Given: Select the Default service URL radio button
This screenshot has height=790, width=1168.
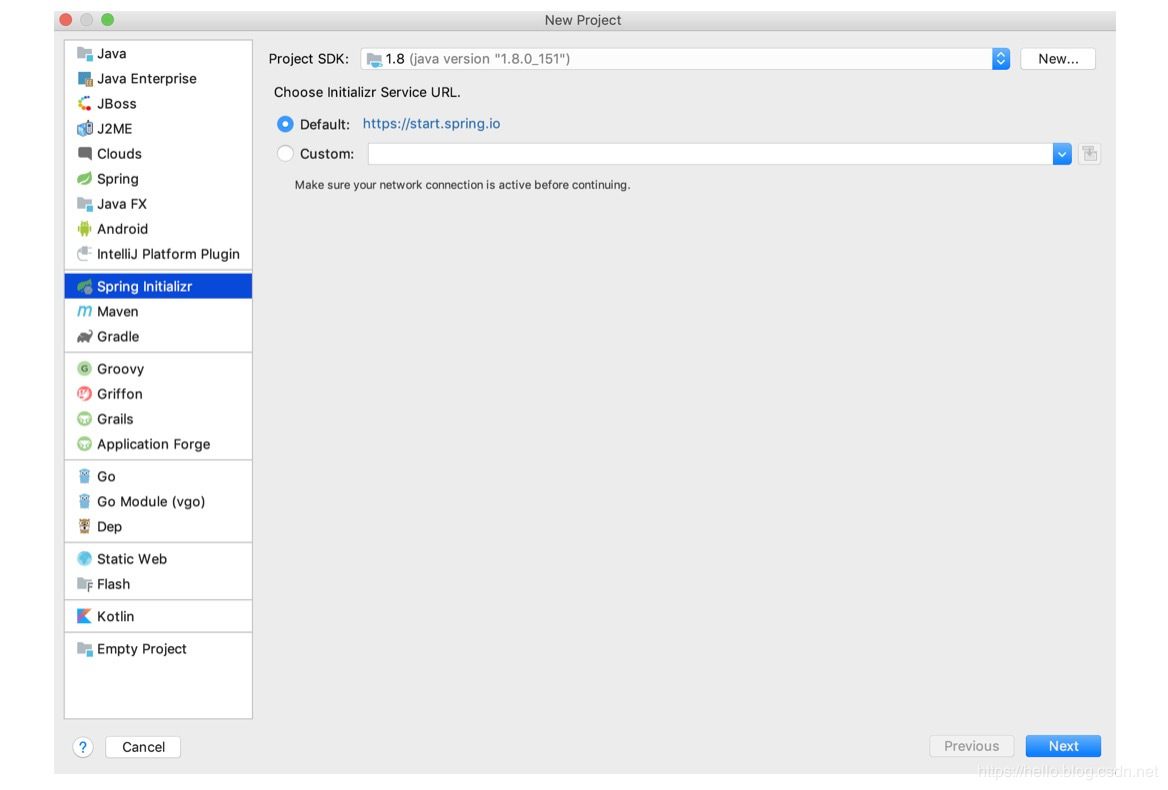Looking at the screenshot, I should point(285,124).
